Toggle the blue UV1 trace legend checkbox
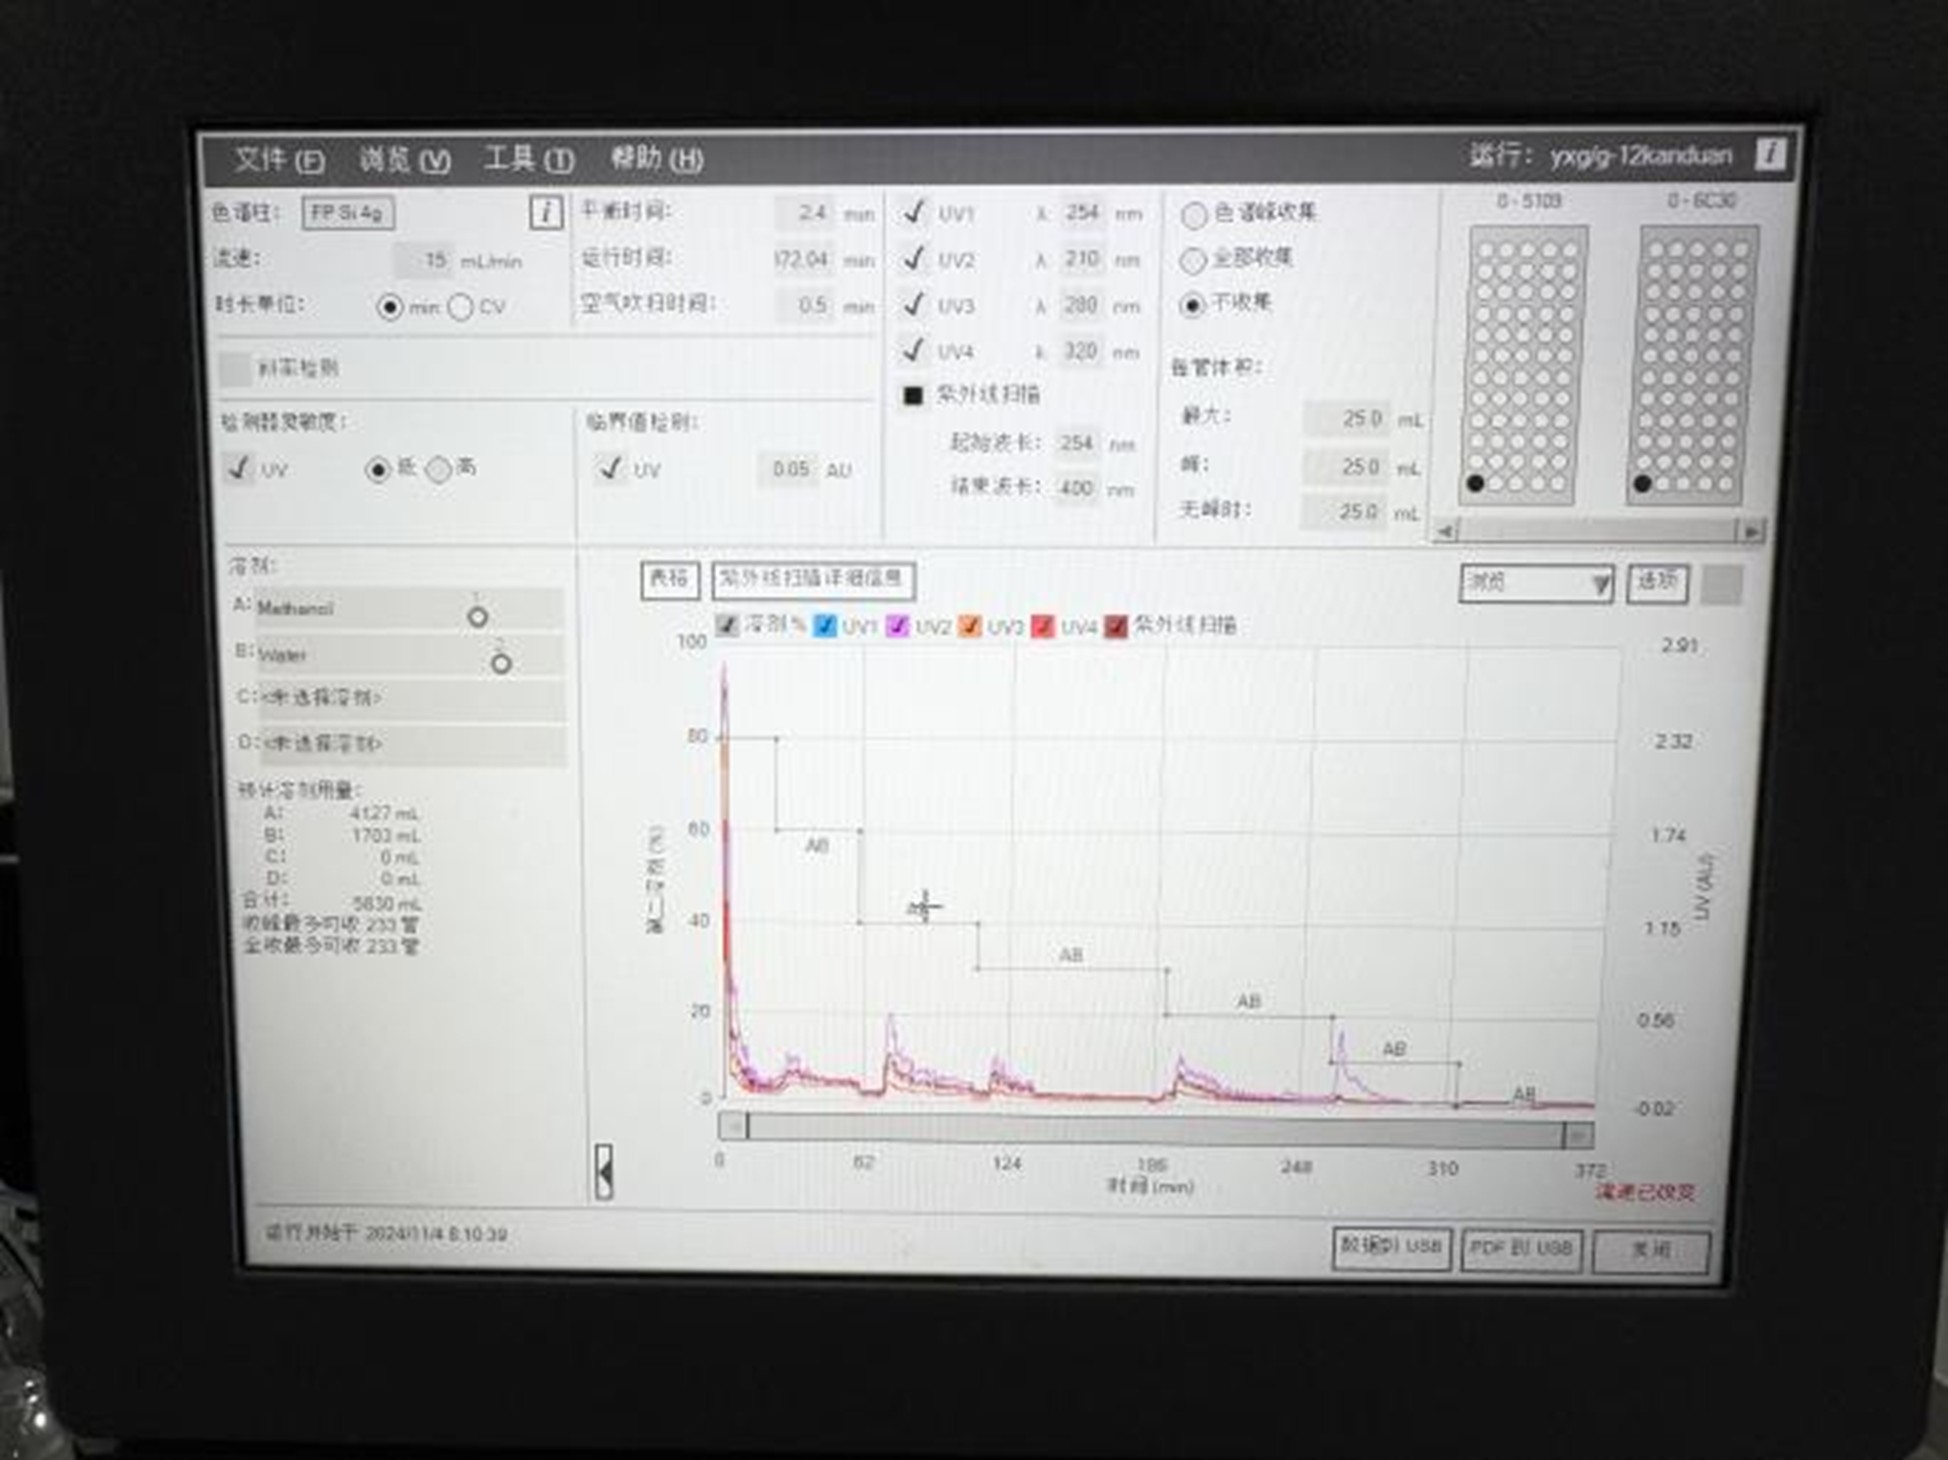 click(x=825, y=626)
